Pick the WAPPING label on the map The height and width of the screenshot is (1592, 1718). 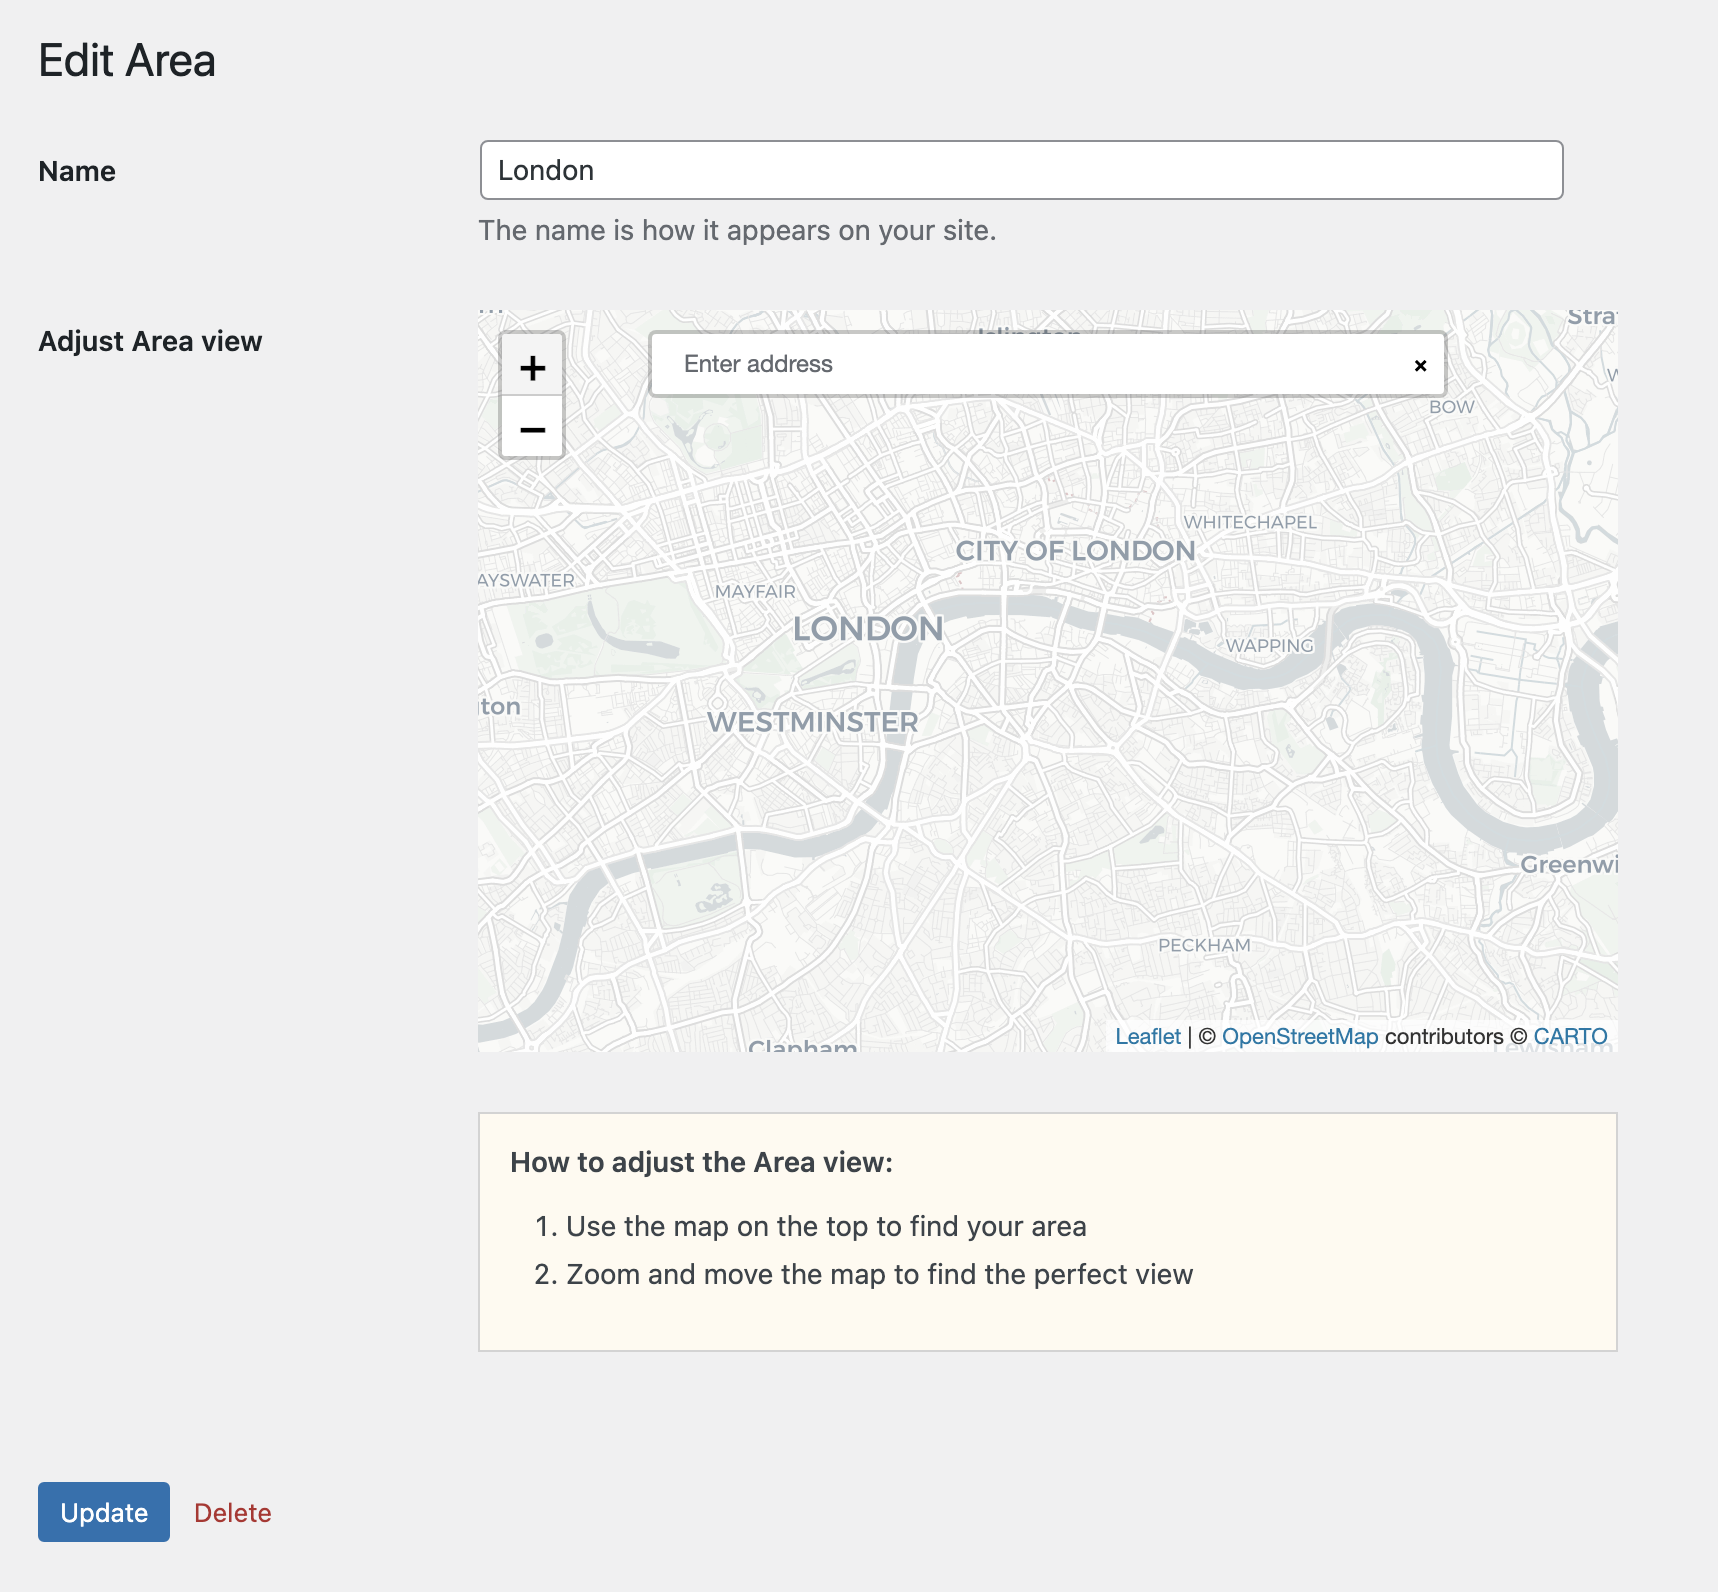pos(1269,646)
